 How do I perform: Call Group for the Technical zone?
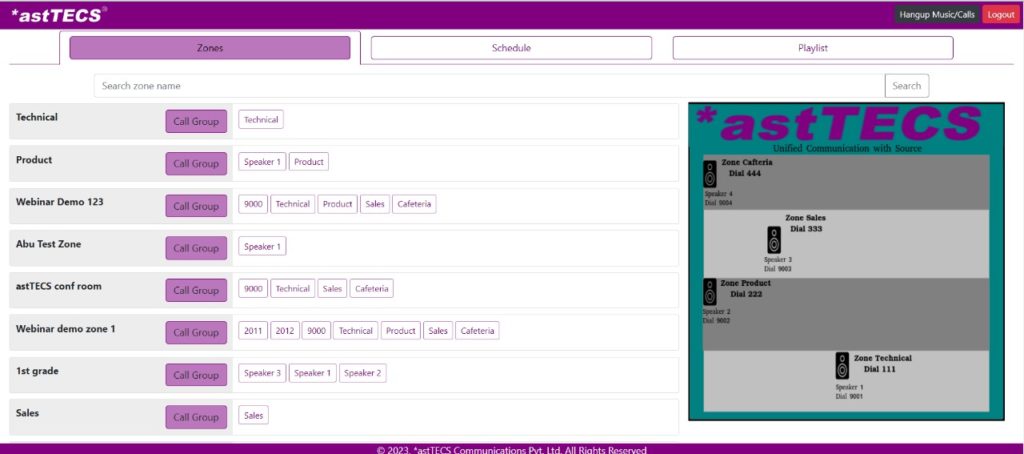pos(196,121)
